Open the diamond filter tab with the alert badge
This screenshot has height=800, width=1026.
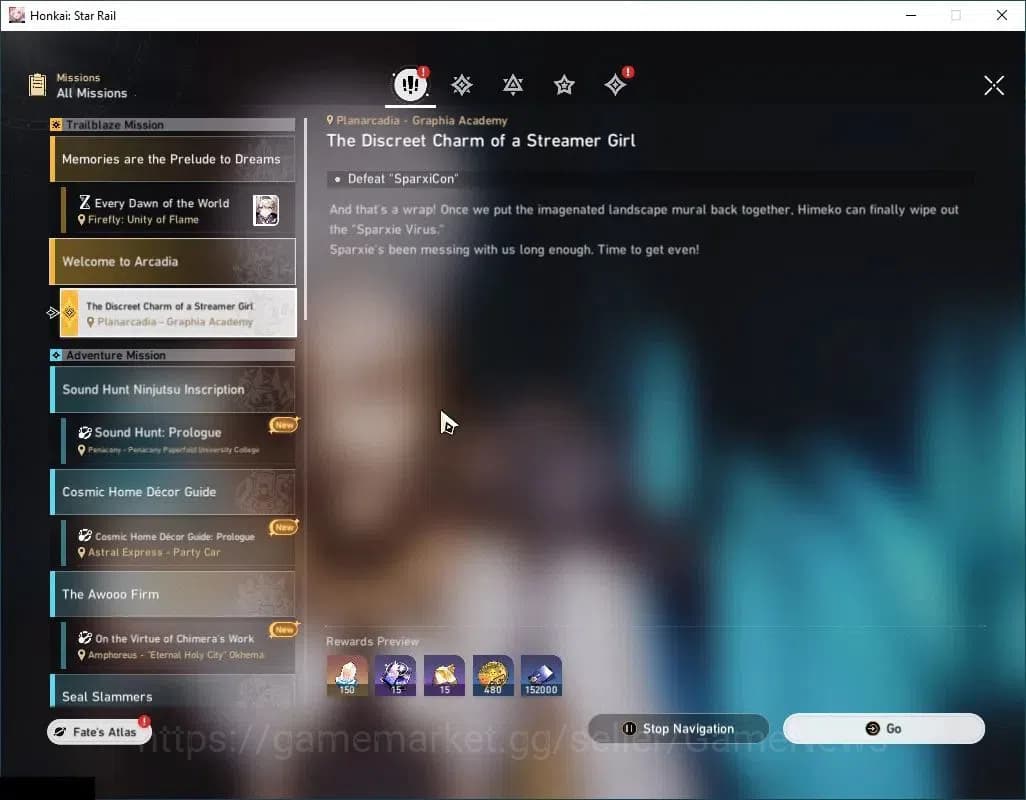[x=616, y=84]
